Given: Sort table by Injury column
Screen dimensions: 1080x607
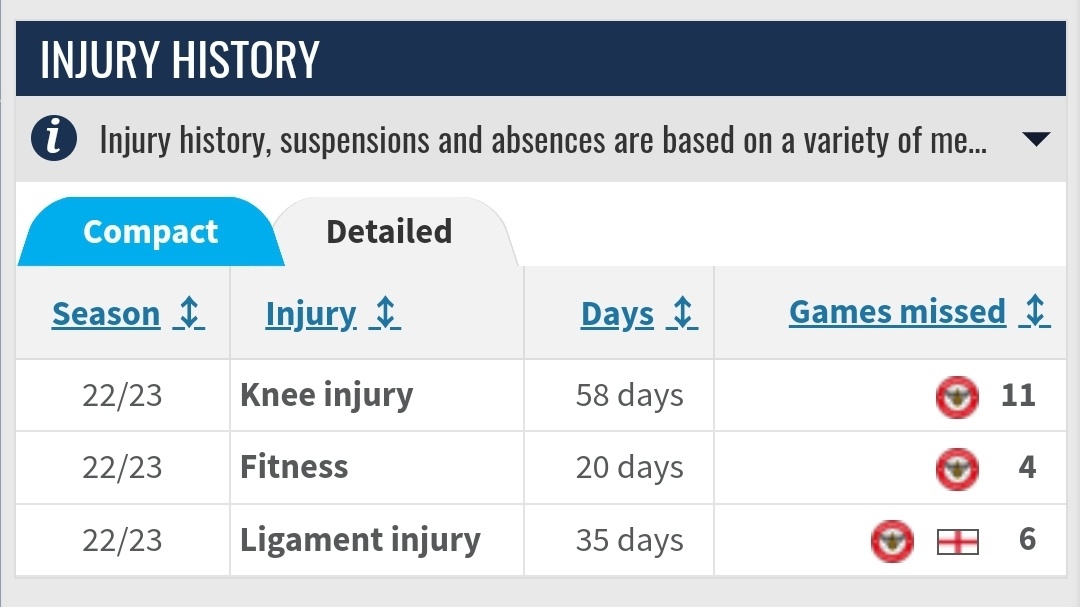Looking at the screenshot, I should [x=311, y=314].
